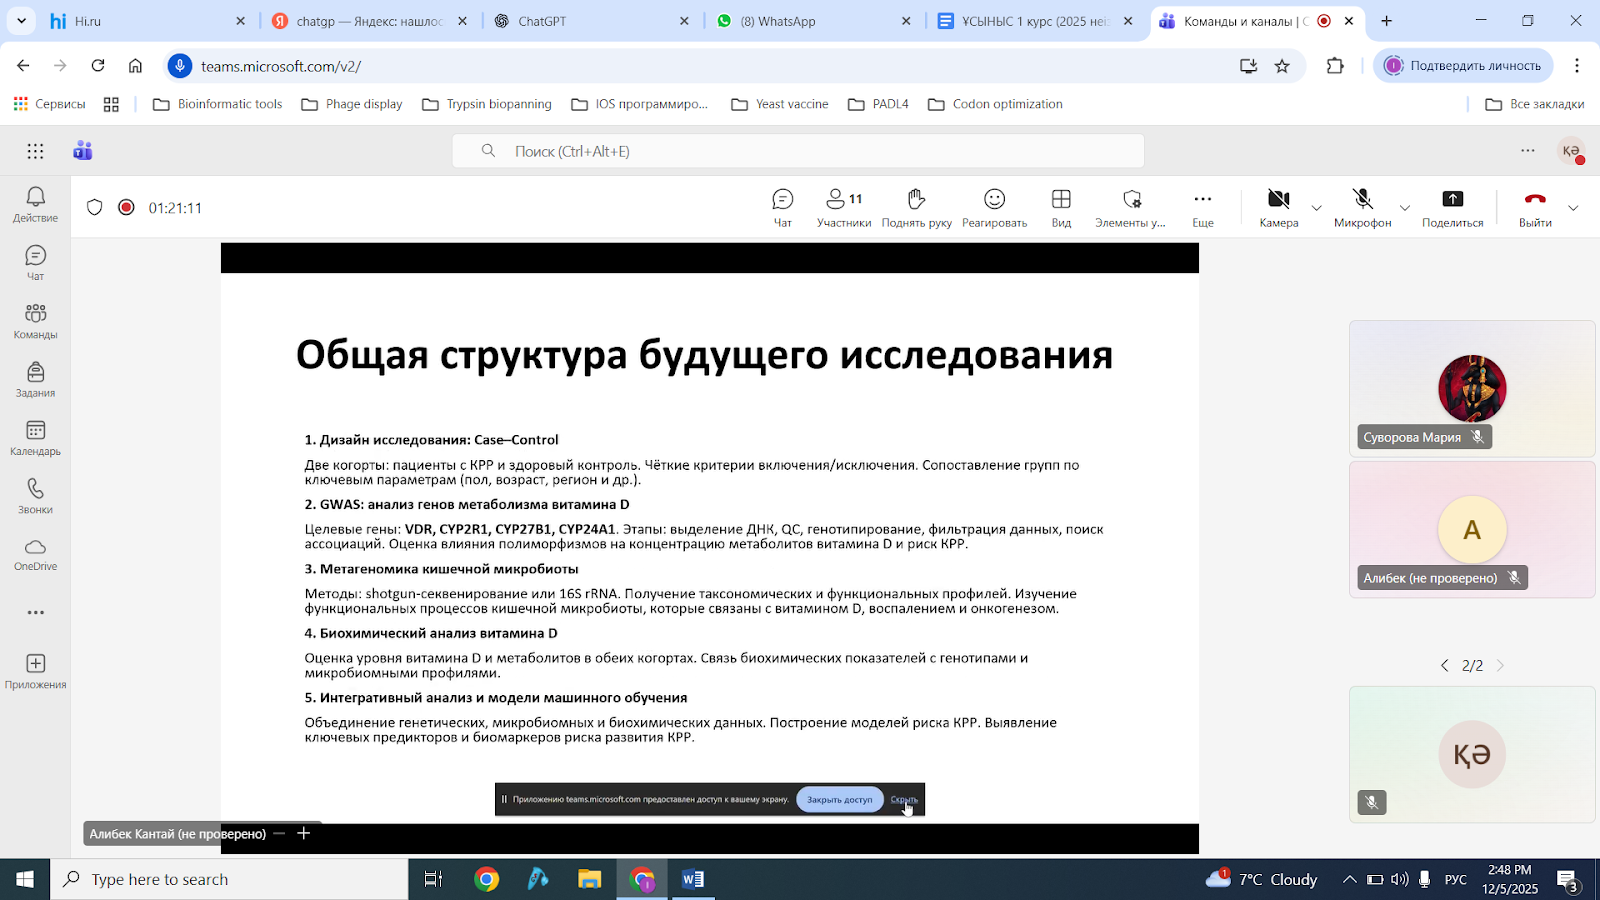Open leave options arrow next to Выйти
Image resolution: width=1600 pixels, height=900 pixels.
[x=1573, y=208]
